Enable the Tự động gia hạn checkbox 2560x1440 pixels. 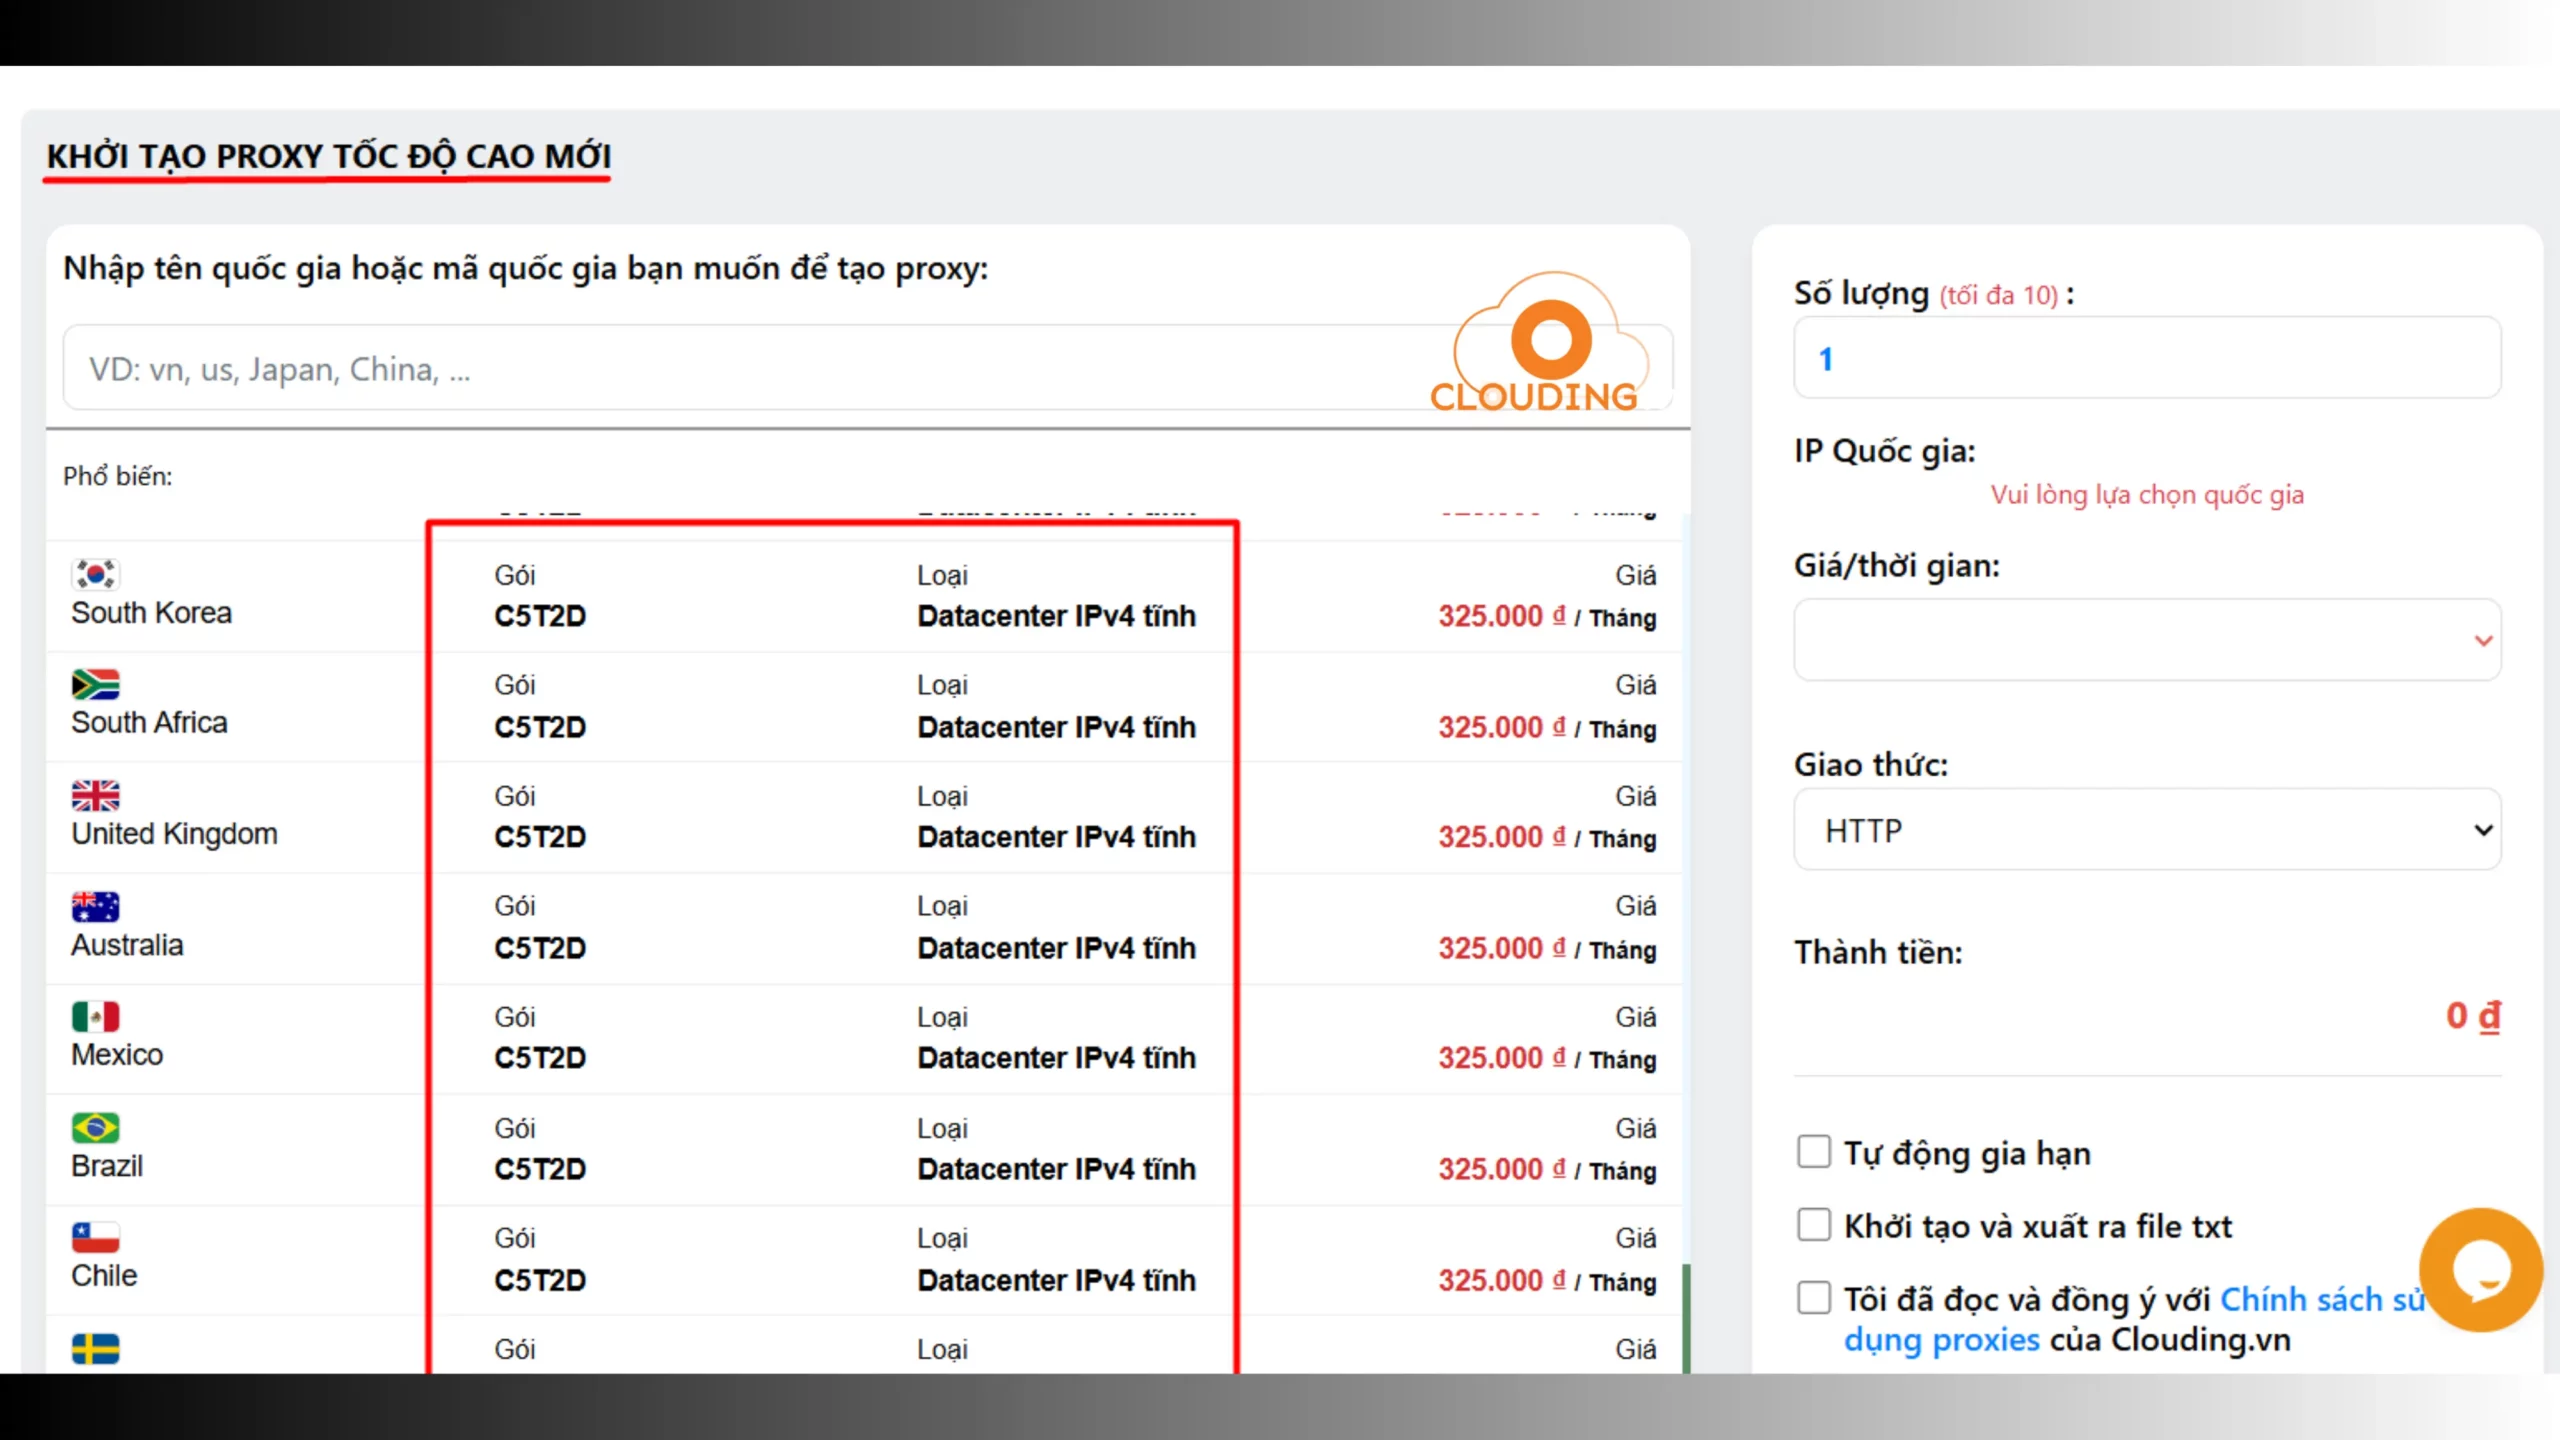coord(1815,1152)
